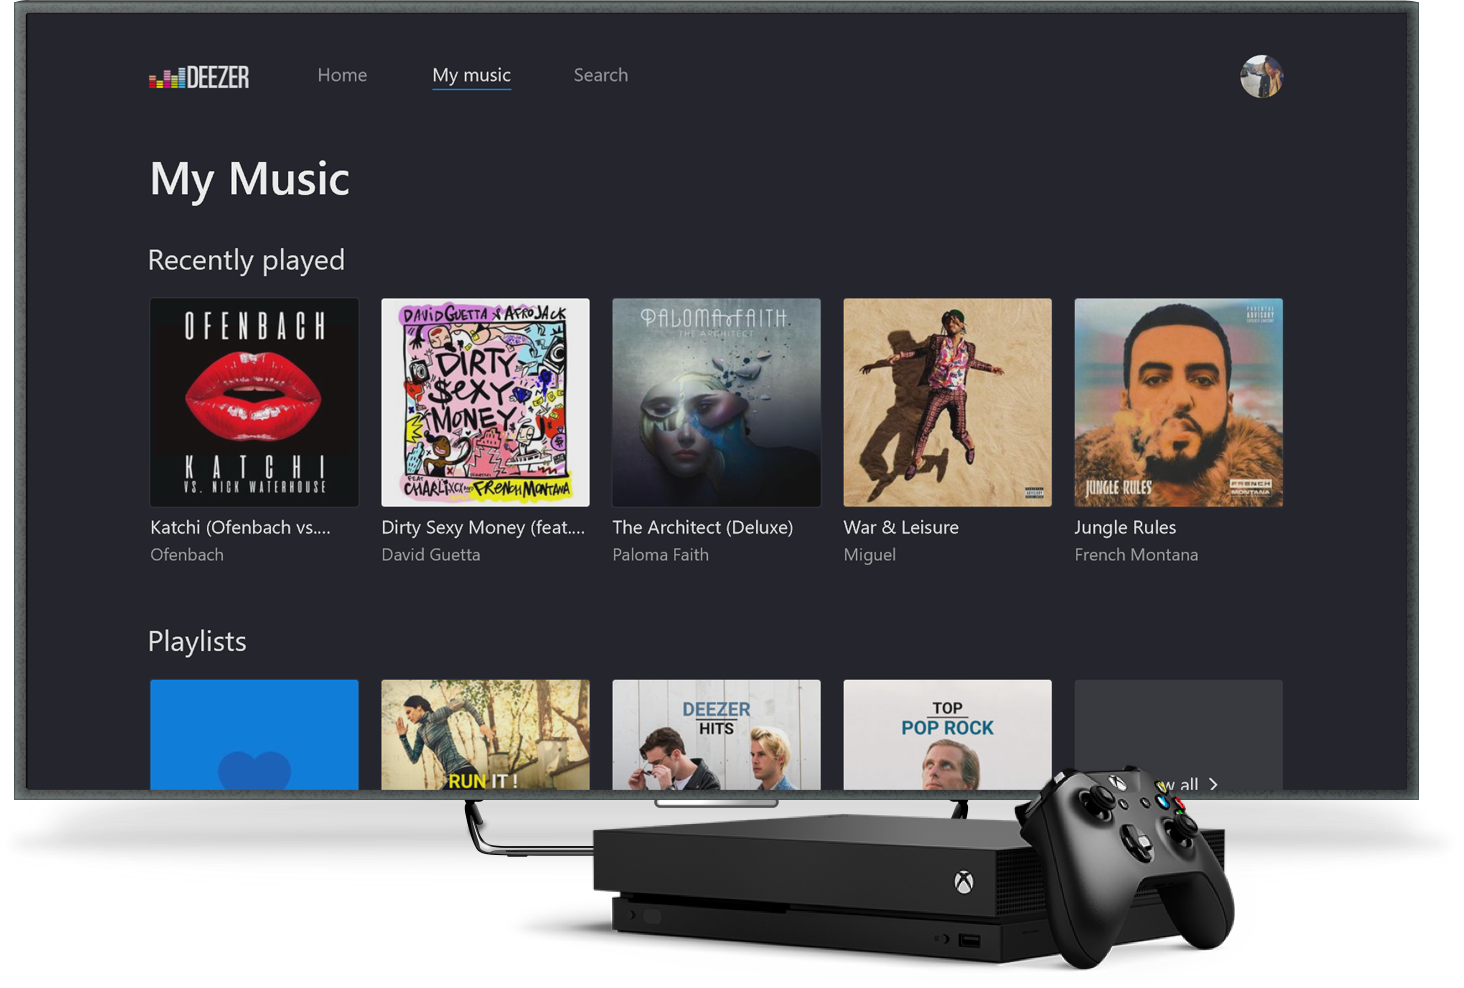The image size is (1464, 988).
Task: Click the view all chevron arrow
Action: pos(1213,784)
